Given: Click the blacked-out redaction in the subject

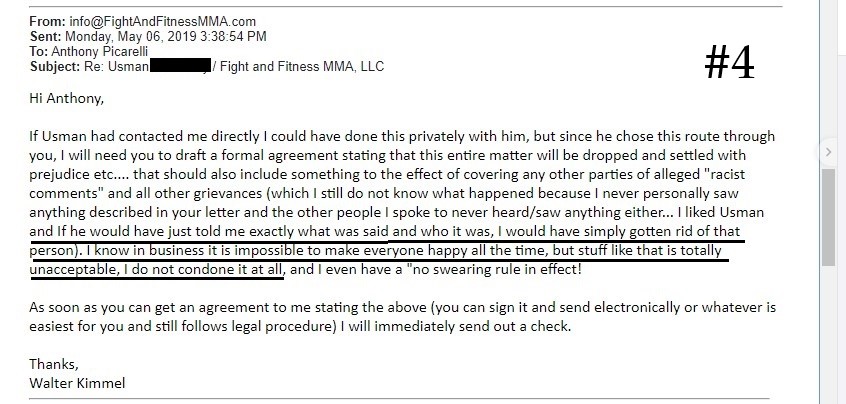Looking at the screenshot, I should point(180,67).
